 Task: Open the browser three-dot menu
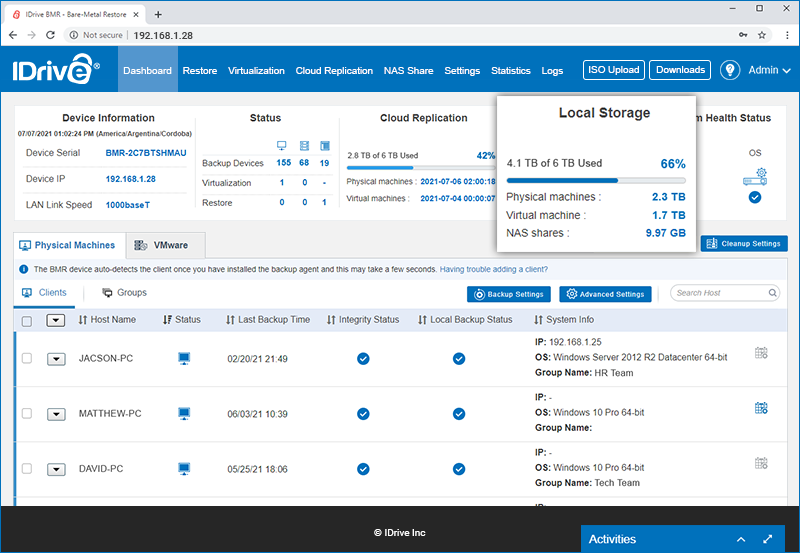click(x=787, y=35)
